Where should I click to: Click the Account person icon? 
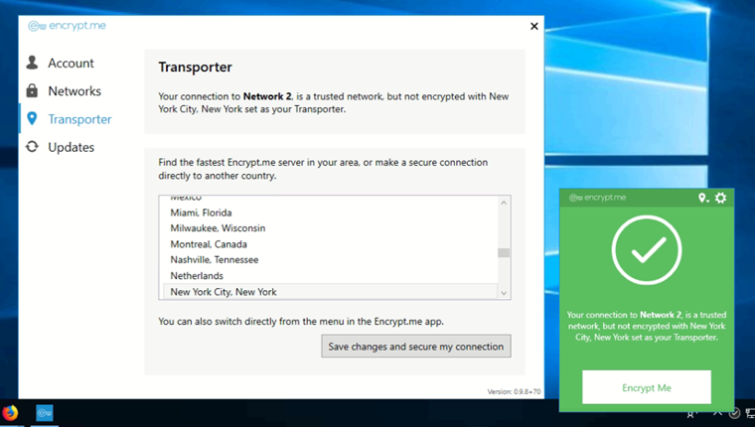click(x=32, y=62)
